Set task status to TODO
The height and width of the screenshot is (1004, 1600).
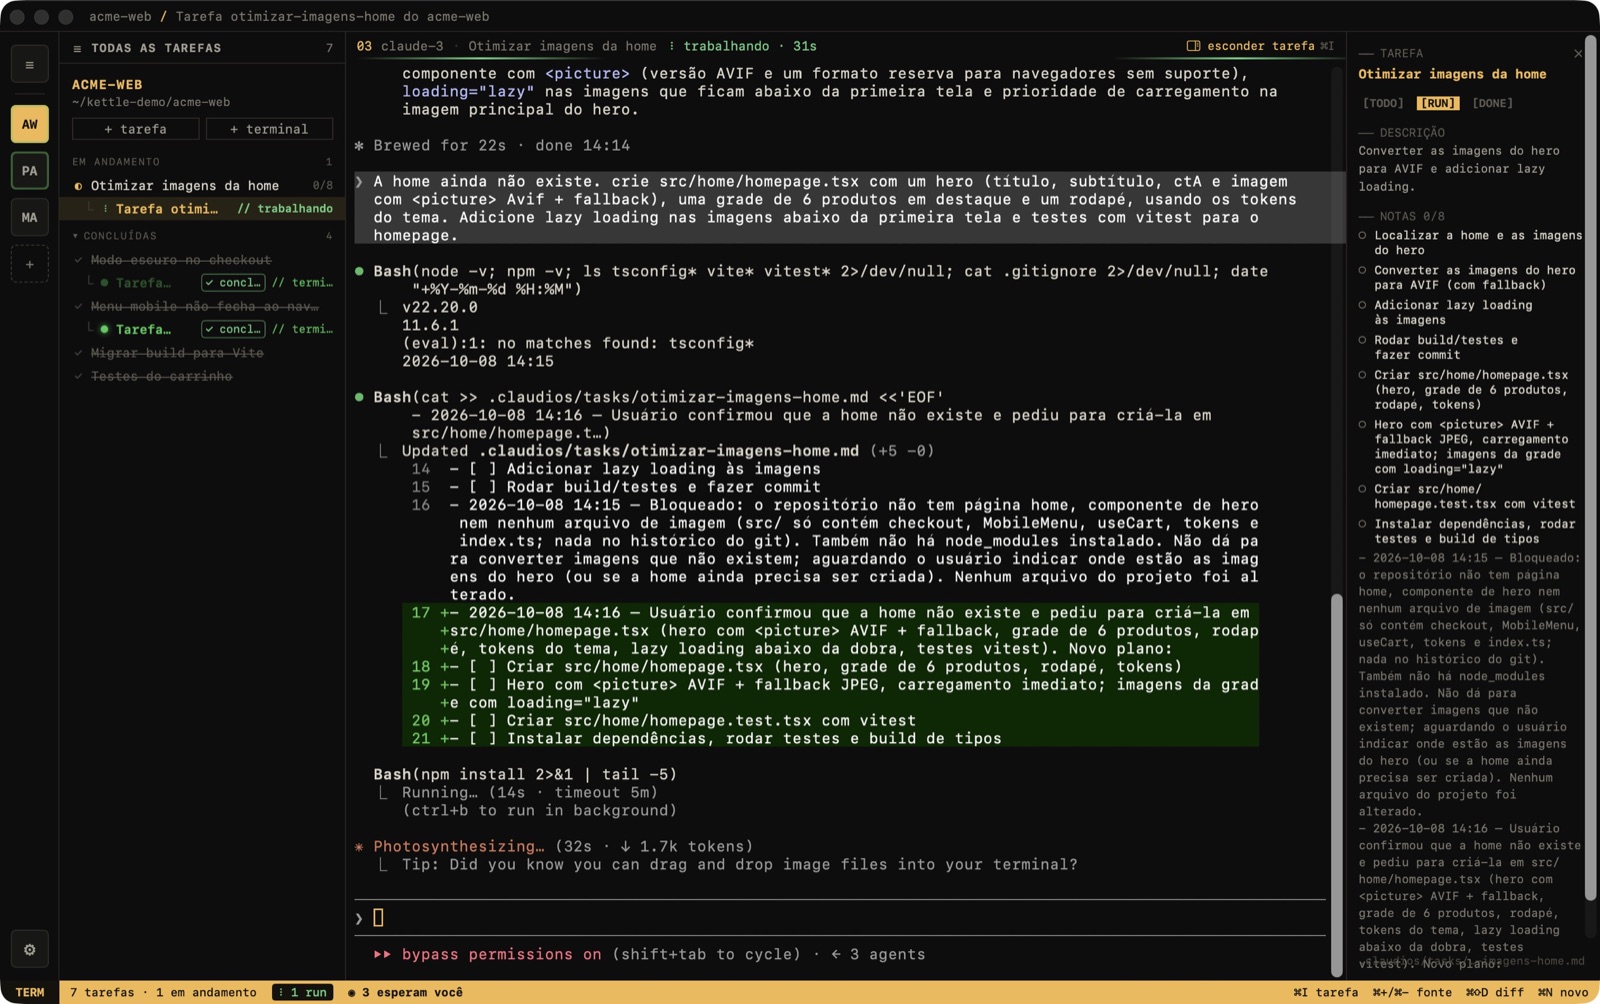click(1383, 103)
